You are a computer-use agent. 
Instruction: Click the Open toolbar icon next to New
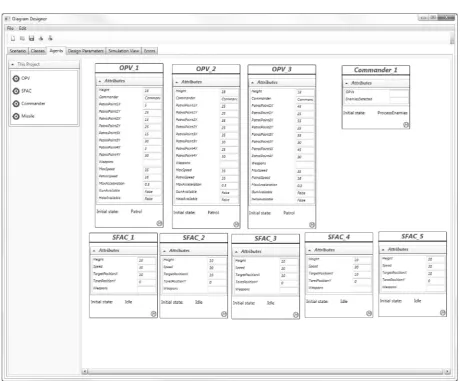[x=22, y=38]
